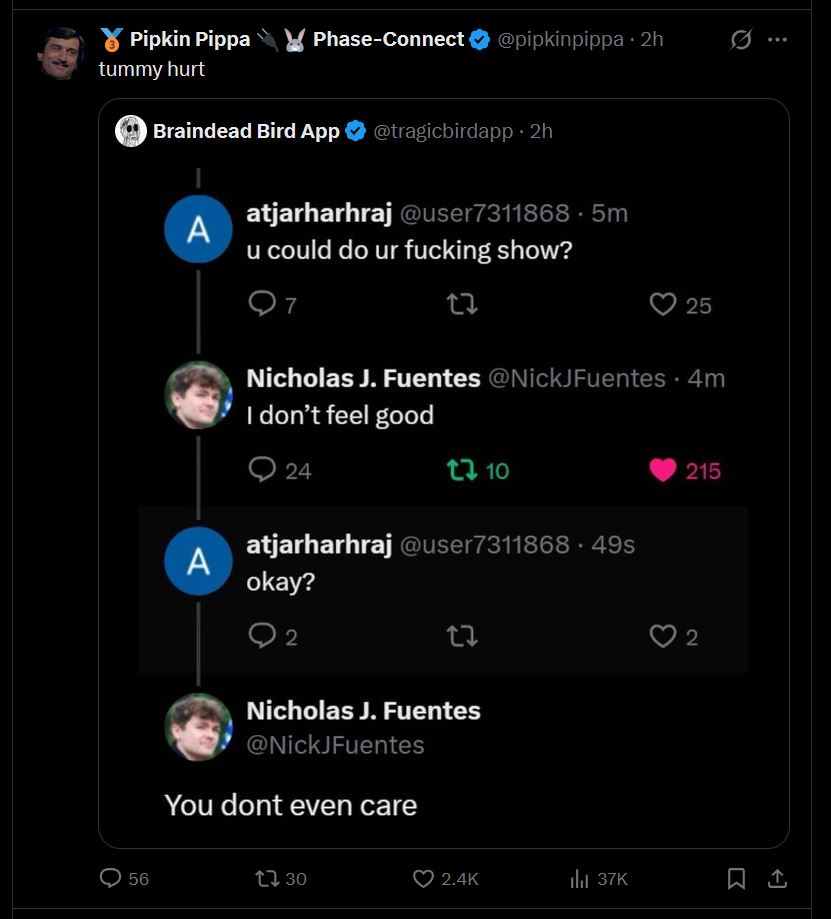Click the Braindead Bird App avatar

pyautogui.click(x=131, y=131)
